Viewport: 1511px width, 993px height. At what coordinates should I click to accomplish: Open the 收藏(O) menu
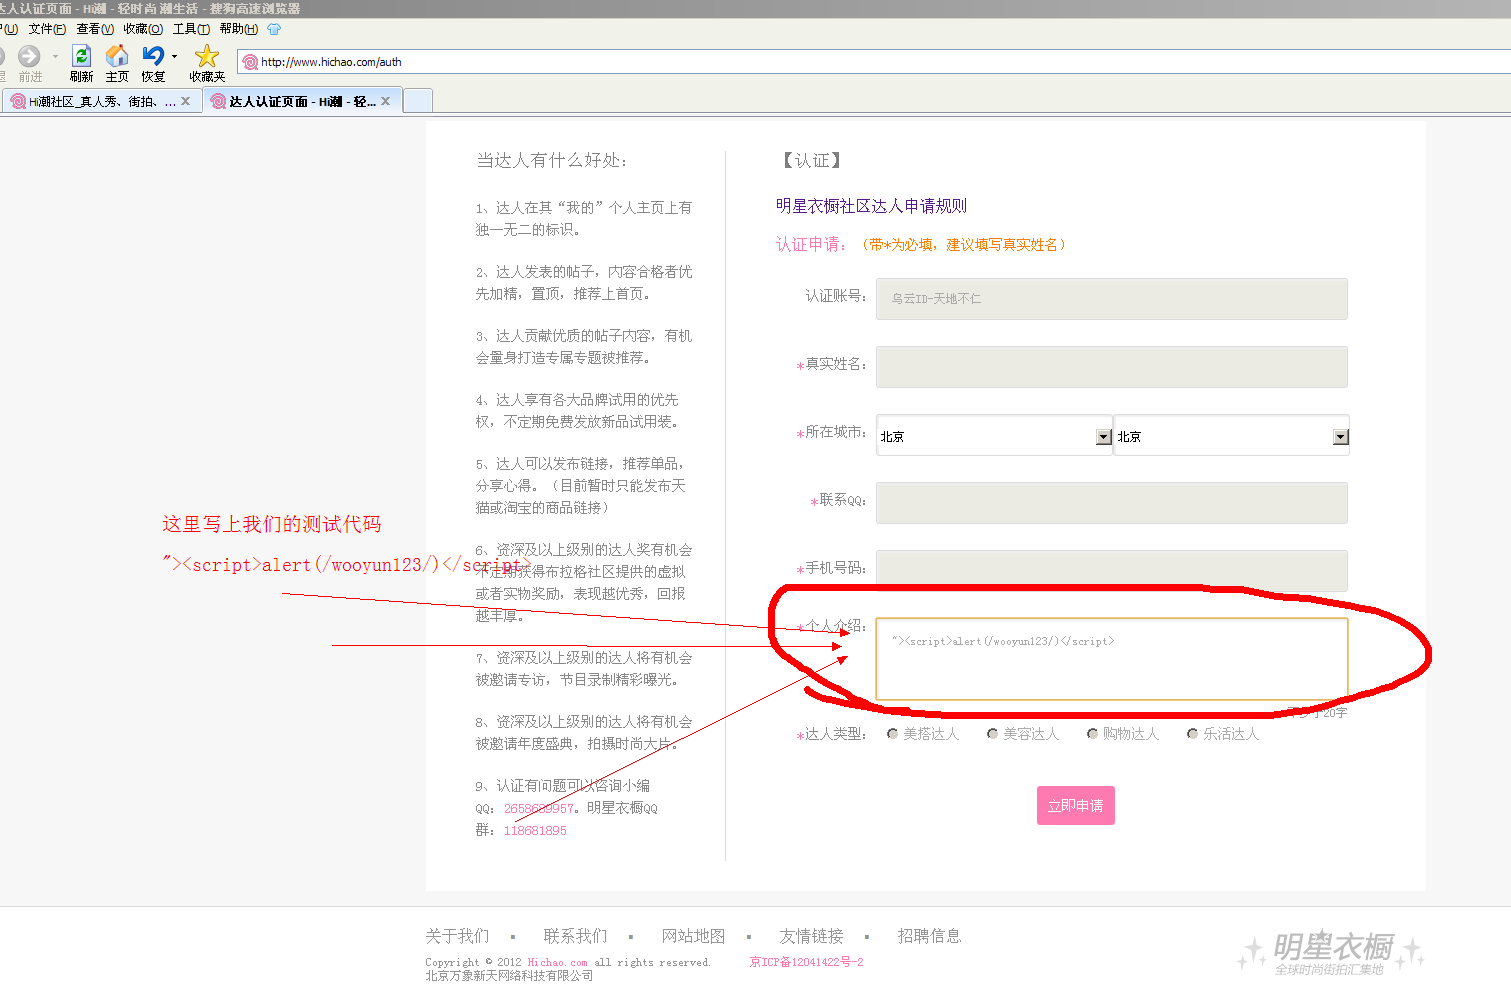pos(143,29)
